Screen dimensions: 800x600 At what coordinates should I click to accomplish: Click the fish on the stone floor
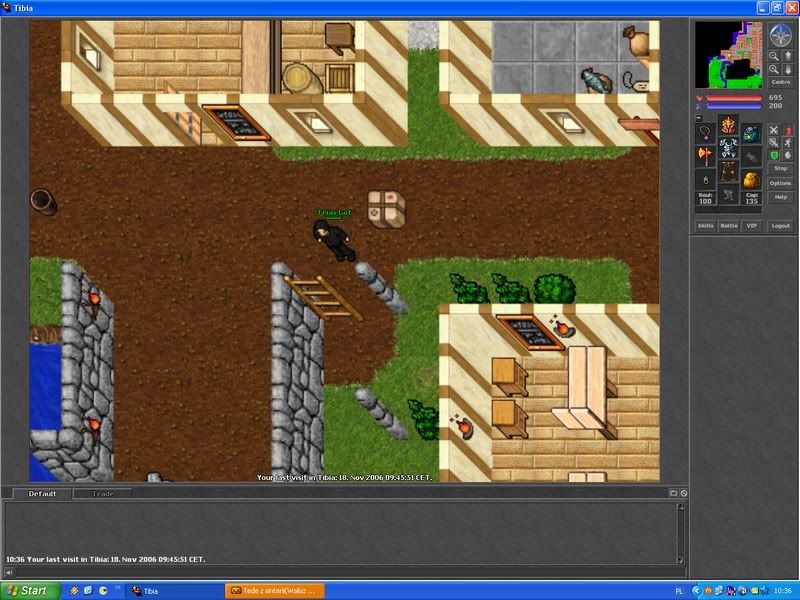tap(596, 81)
